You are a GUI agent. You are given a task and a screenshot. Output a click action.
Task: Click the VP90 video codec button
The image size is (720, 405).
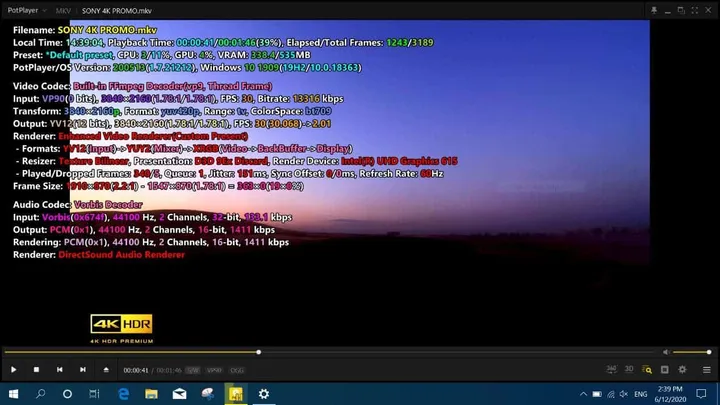coord(214,370)
